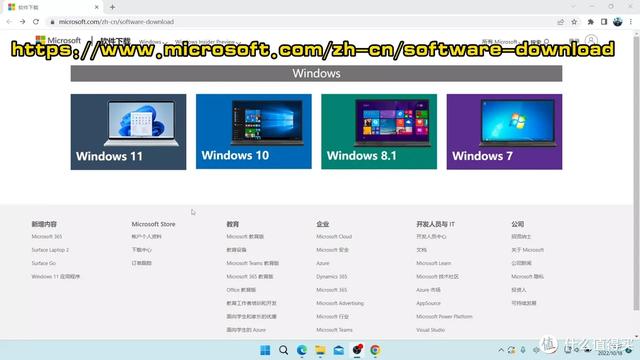Select the Windows 11 download tile

128,132
